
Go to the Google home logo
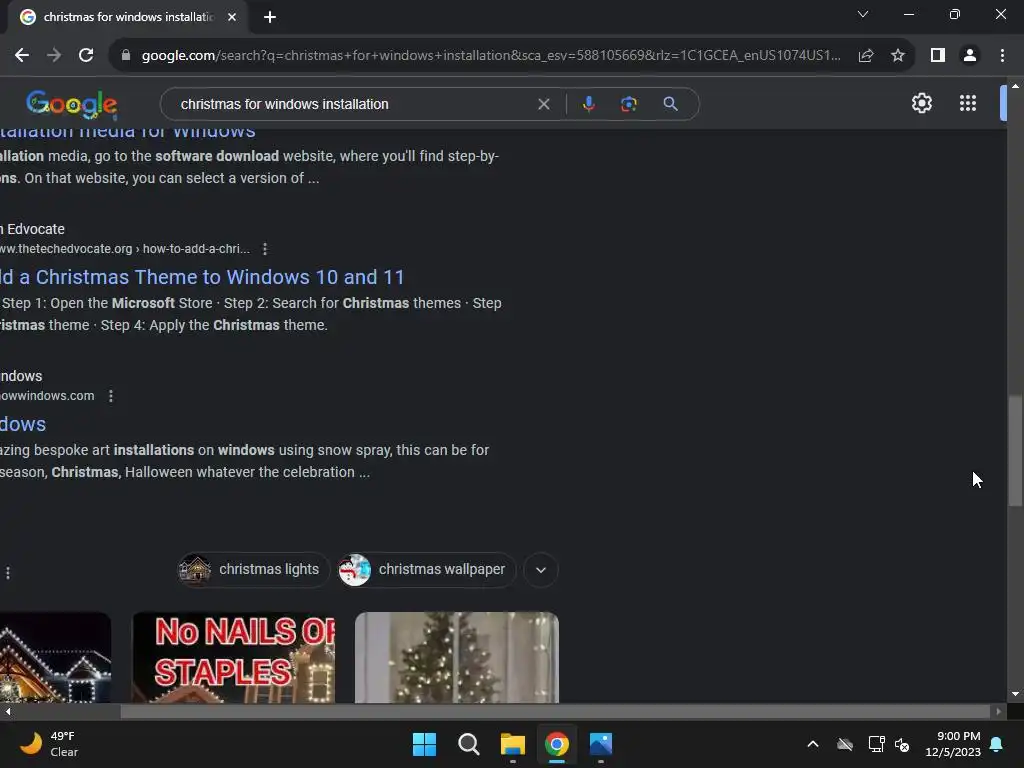(x=72, y=104)
